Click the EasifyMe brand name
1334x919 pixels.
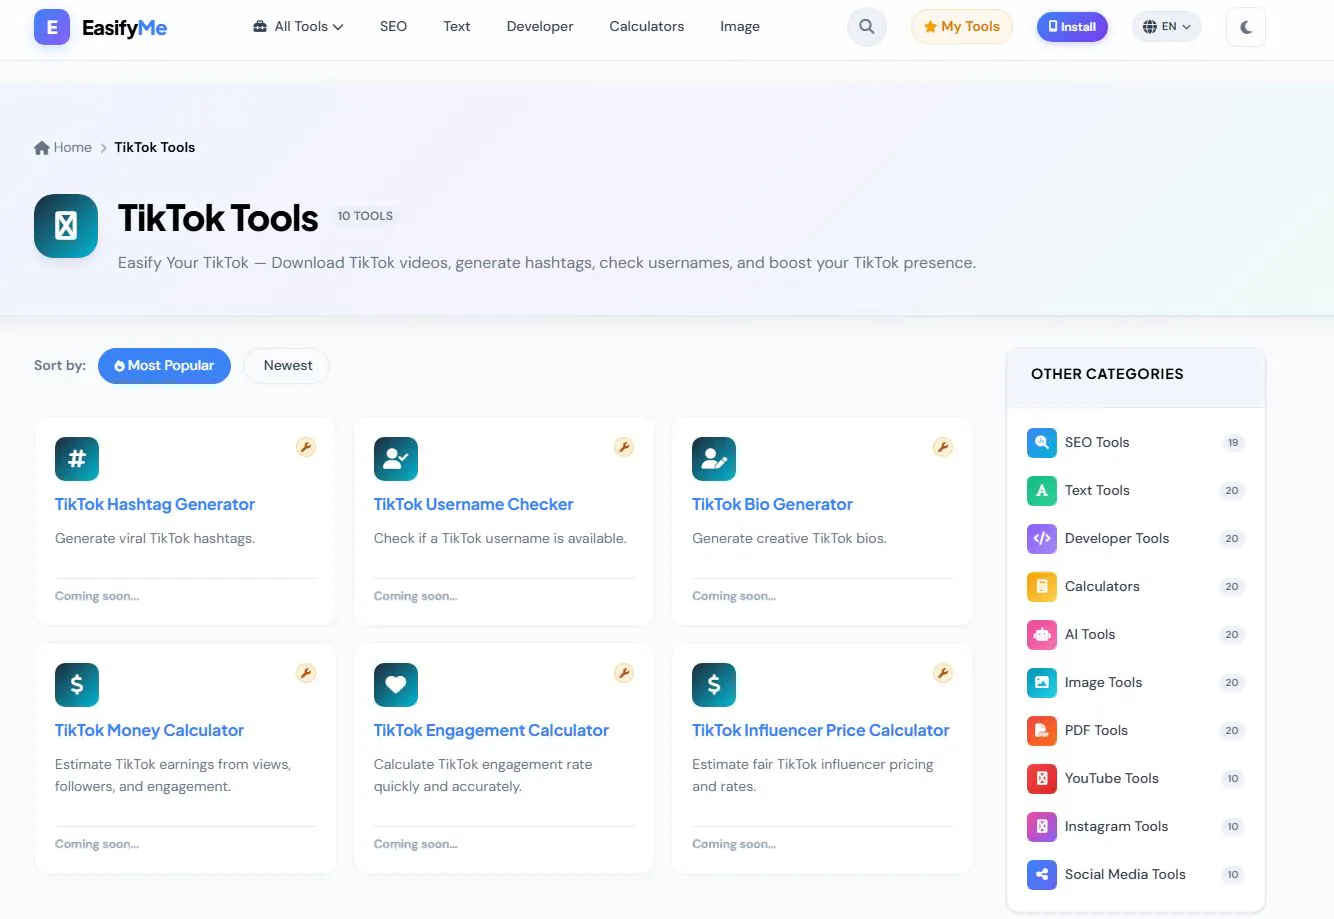(x=124, y=28)
